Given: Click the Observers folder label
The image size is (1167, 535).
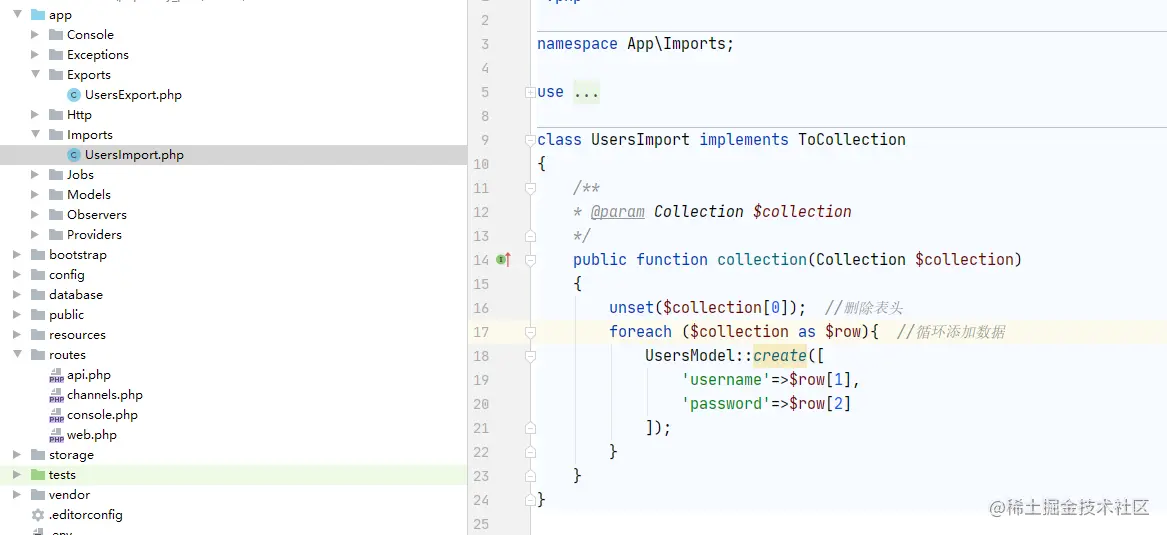Looking at the screenshot, I should tap(97, 214).
